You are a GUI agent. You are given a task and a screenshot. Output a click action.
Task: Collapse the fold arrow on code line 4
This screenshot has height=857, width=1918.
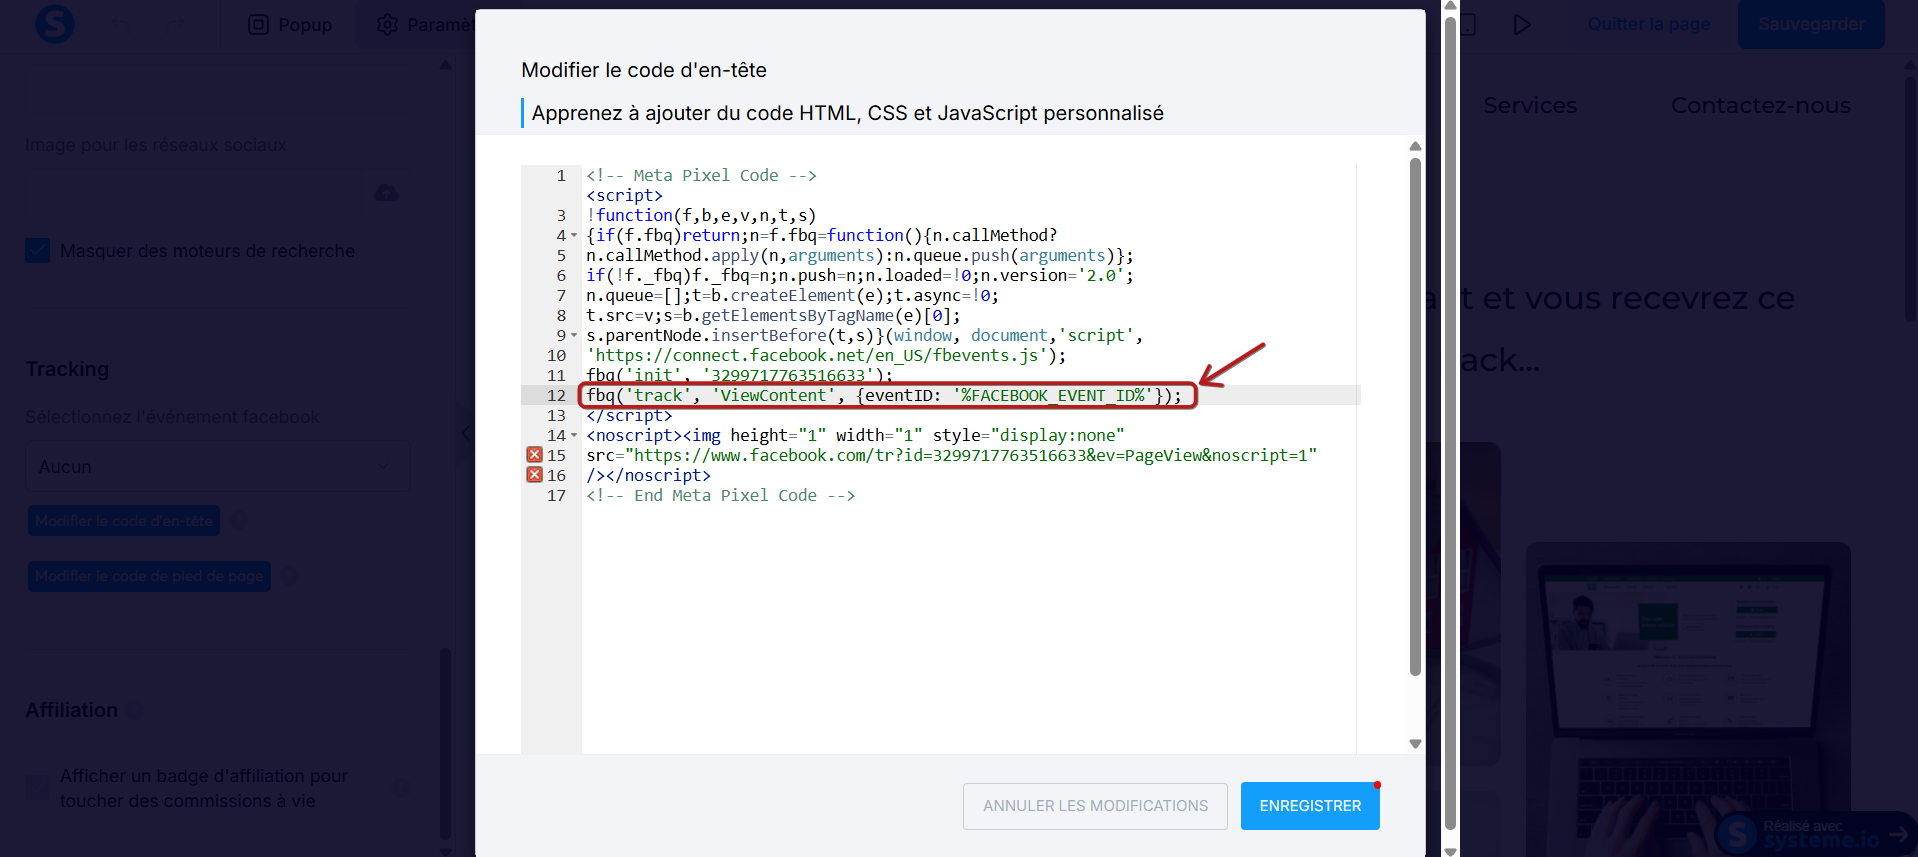574,236
